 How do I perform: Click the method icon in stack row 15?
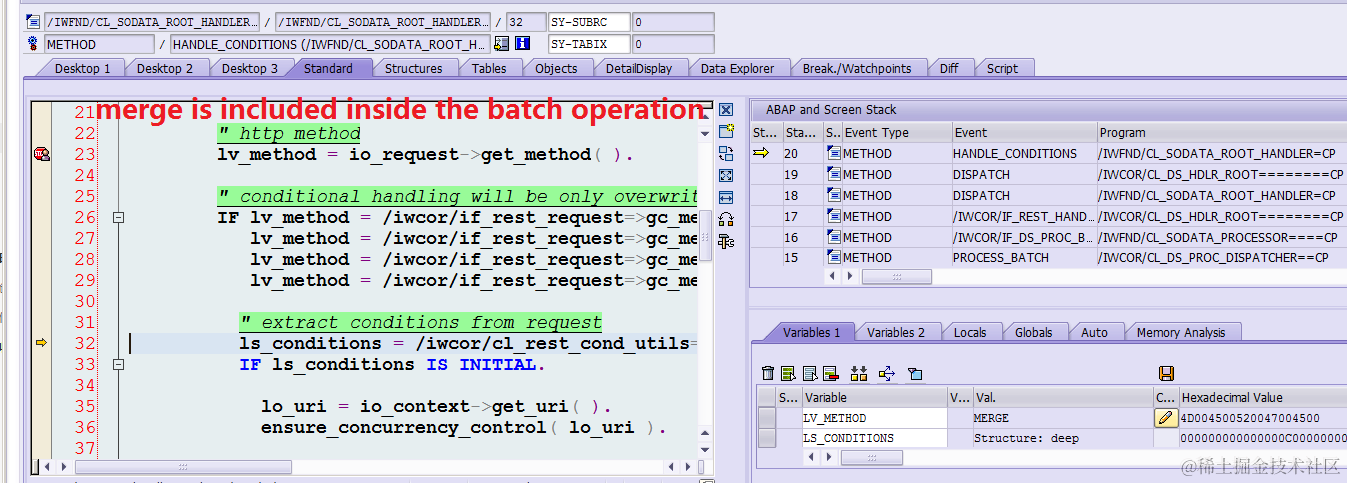coord(834,257)
